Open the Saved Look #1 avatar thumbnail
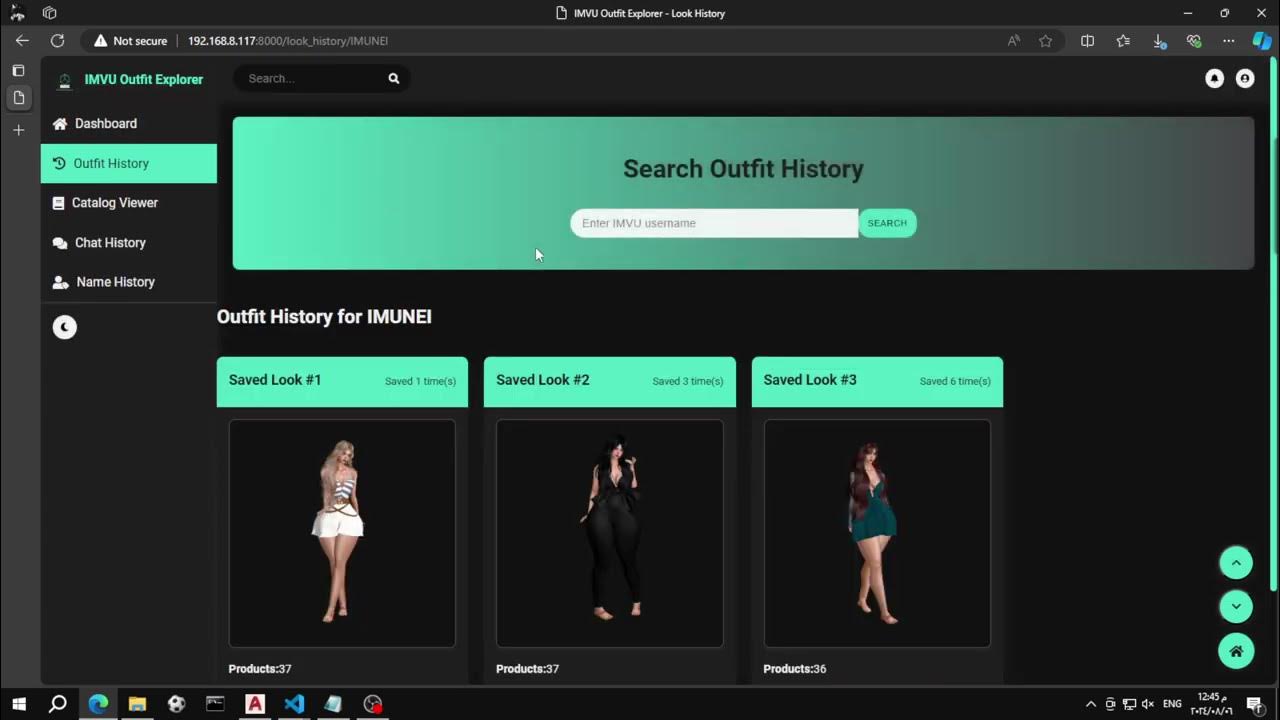This screenshot has width=1280, height=720. [342, 533]
